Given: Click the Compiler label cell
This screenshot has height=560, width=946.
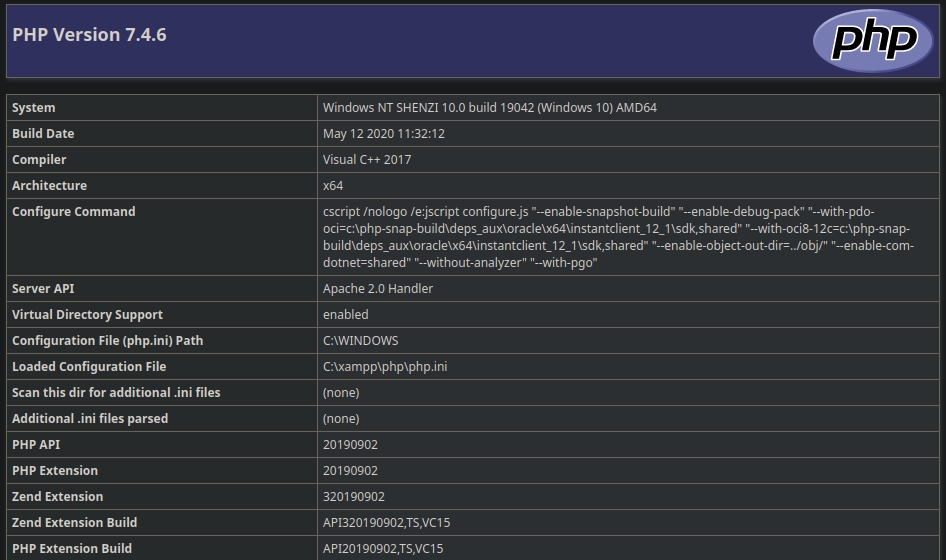Looking at the screenshot, I should point(39,160).
